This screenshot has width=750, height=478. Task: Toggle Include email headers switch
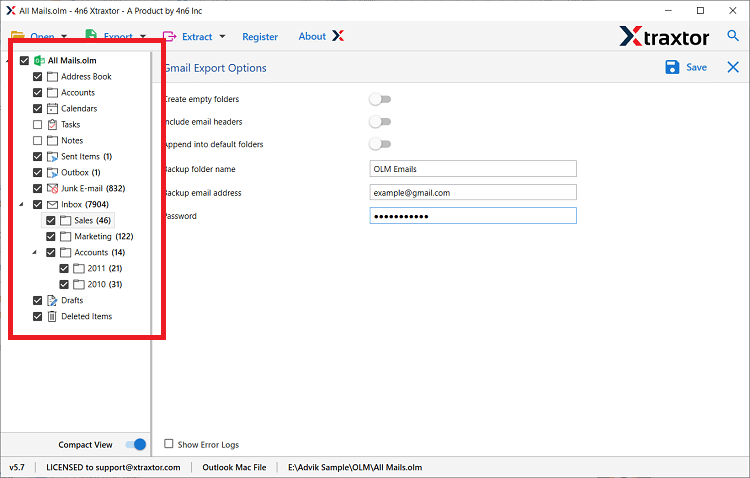point(380,122)
